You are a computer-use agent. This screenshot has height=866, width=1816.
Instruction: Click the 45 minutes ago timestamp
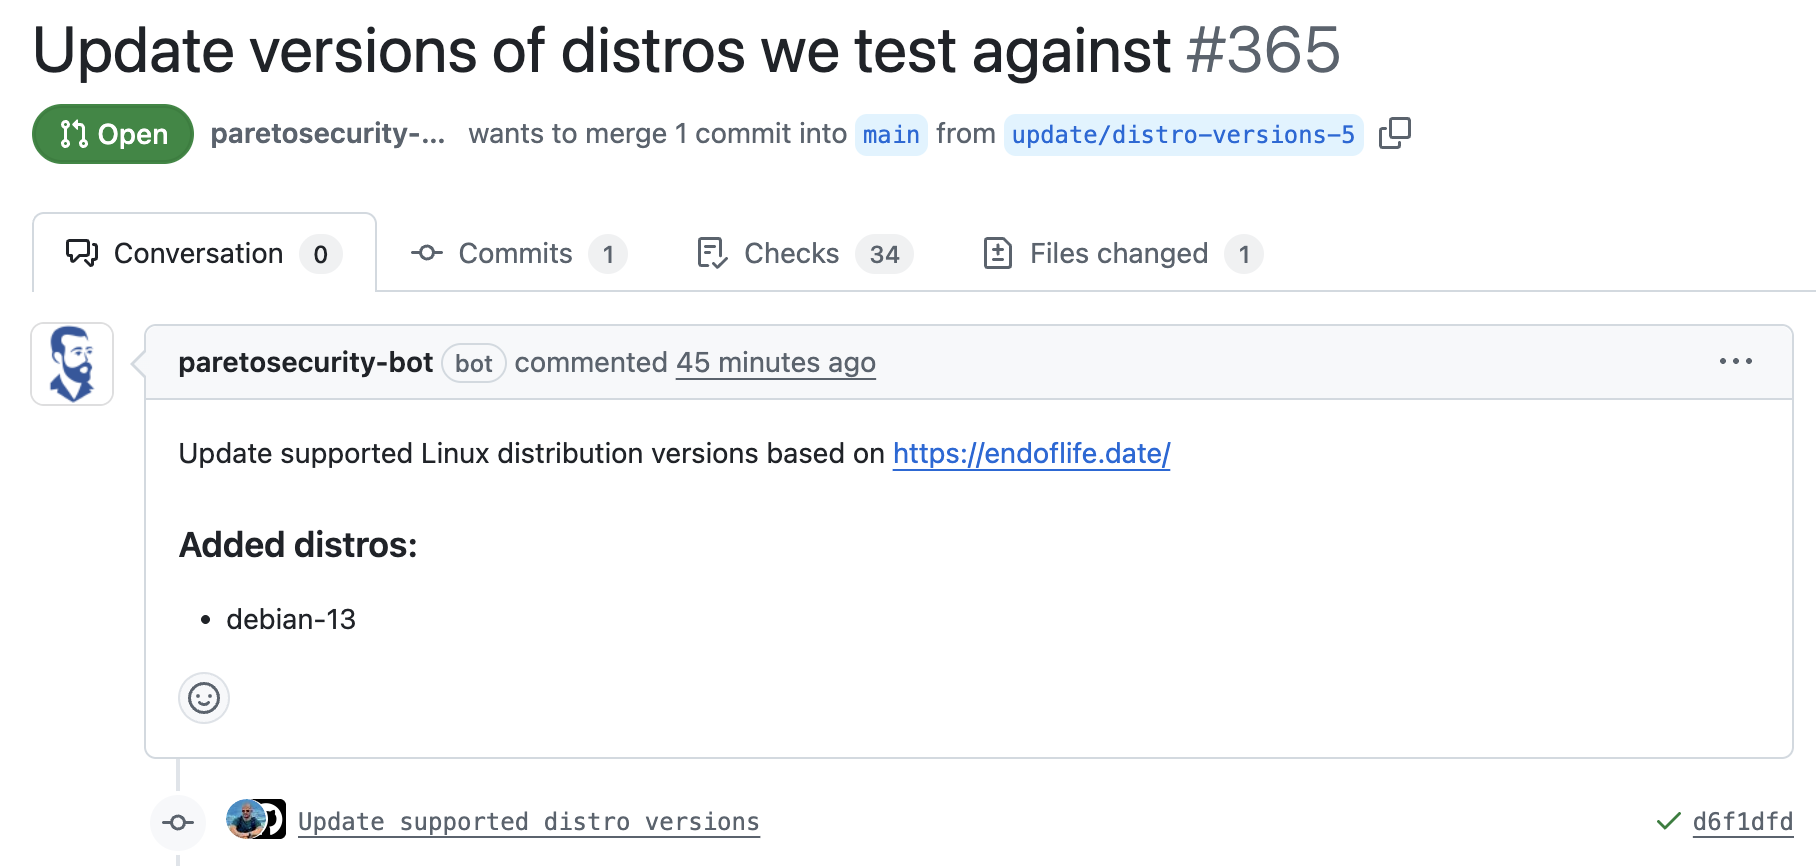tap(776, 362)
